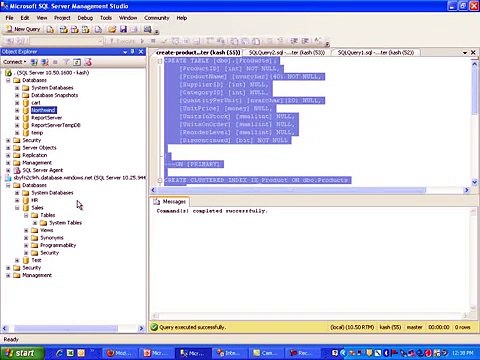Click the red Object Explorer toolbar icon
The height and width of the screenshot is (360, 480).
point(88,62)
